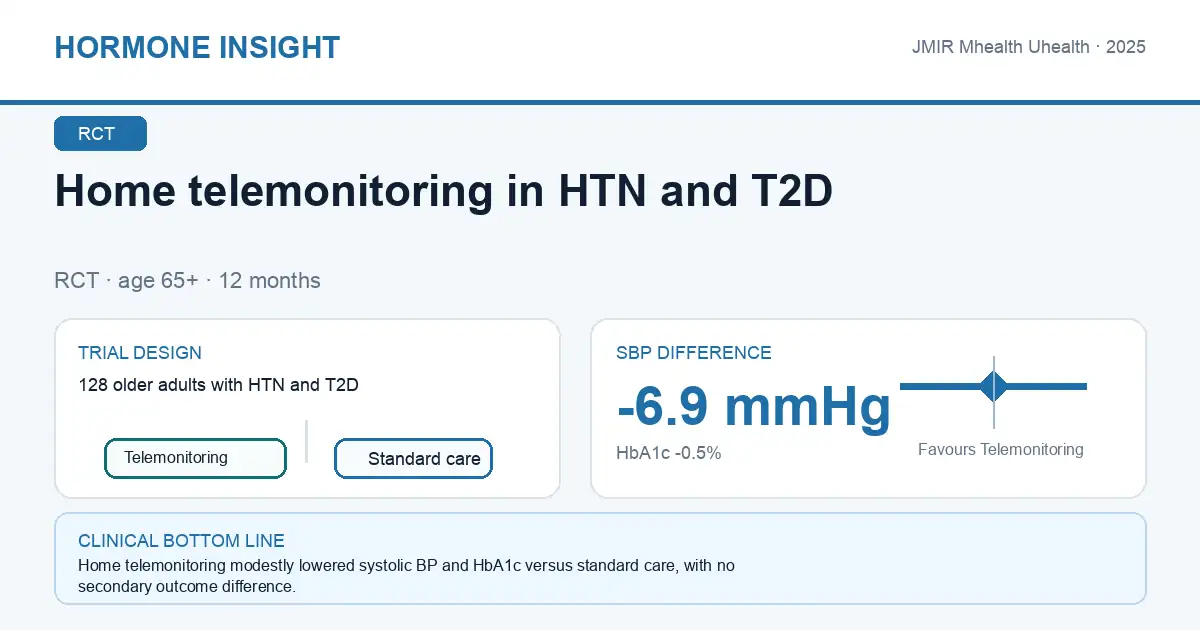This screenshot has width=1200, height=630.
Task: Click the CLINICAL BOTTOM LINE heading
Action: tap(181, 541)
